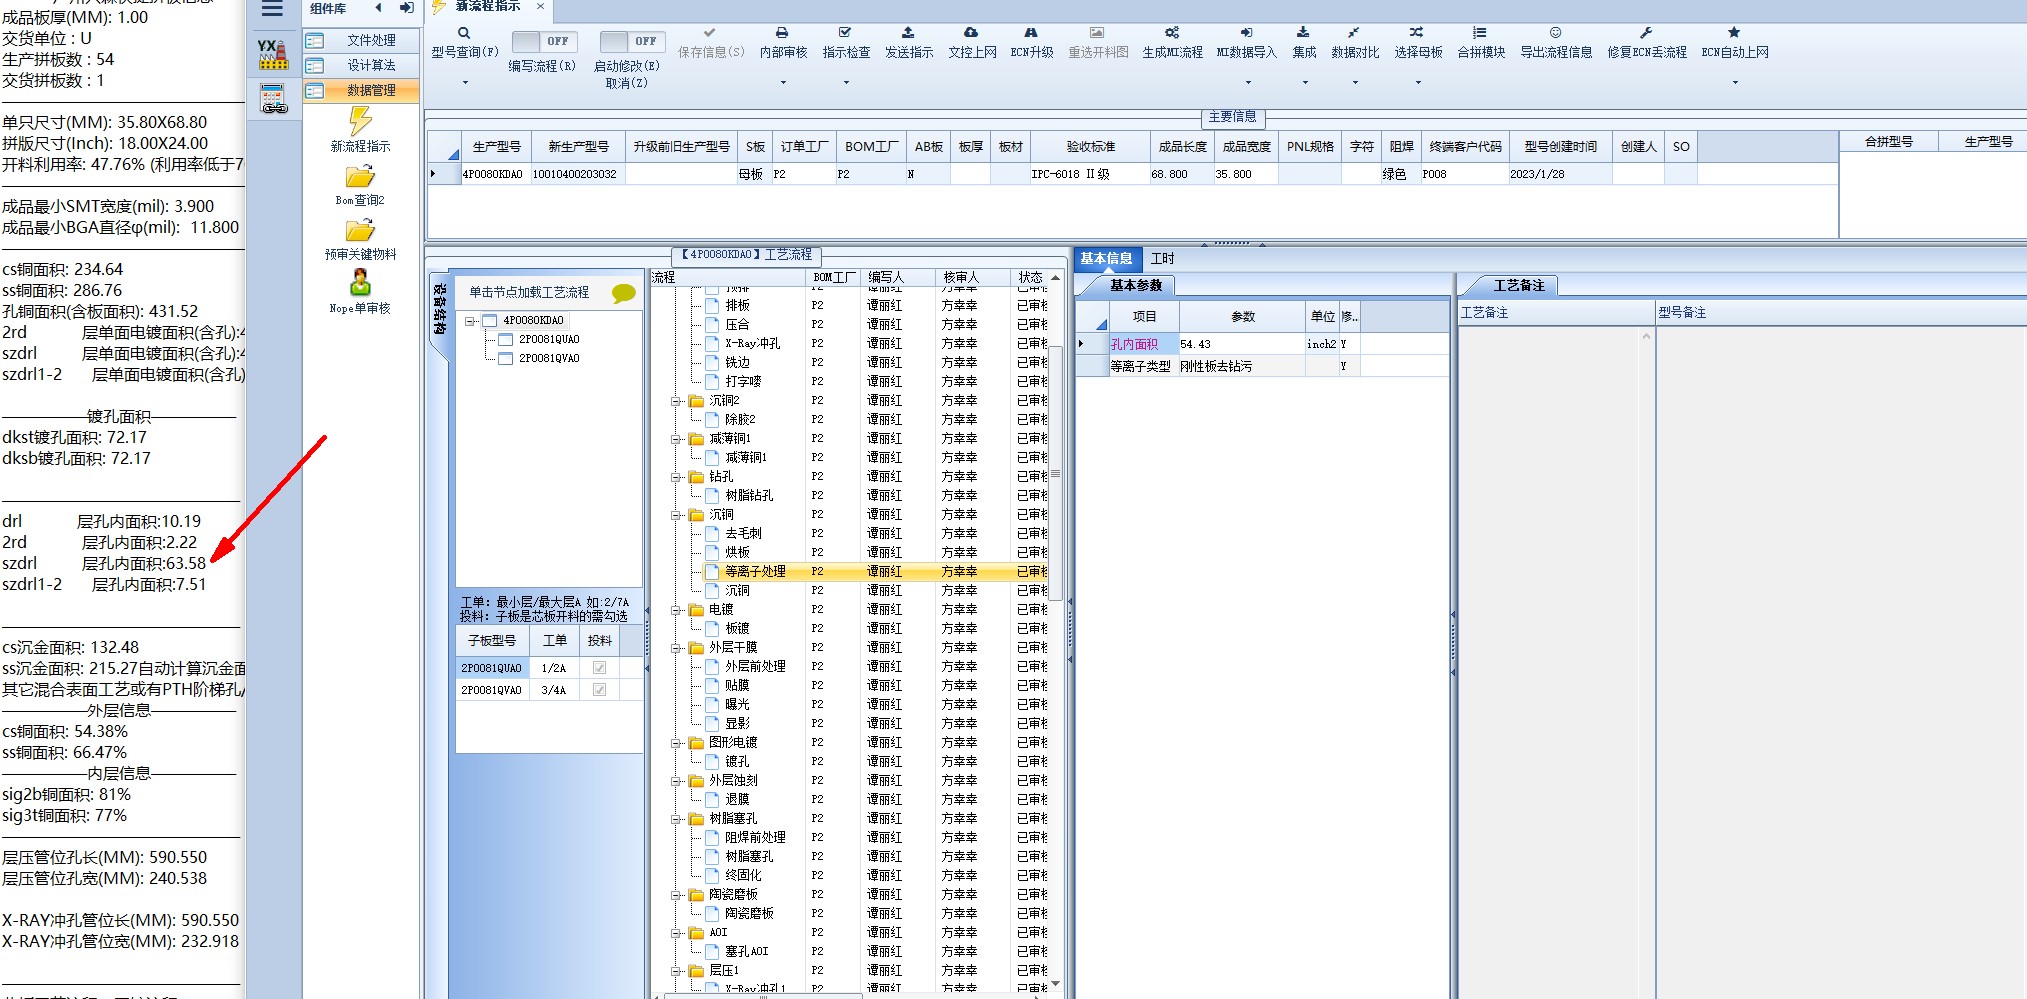
Task: Click the 发送指示 upload icon
Action: [x=908, y=33]
